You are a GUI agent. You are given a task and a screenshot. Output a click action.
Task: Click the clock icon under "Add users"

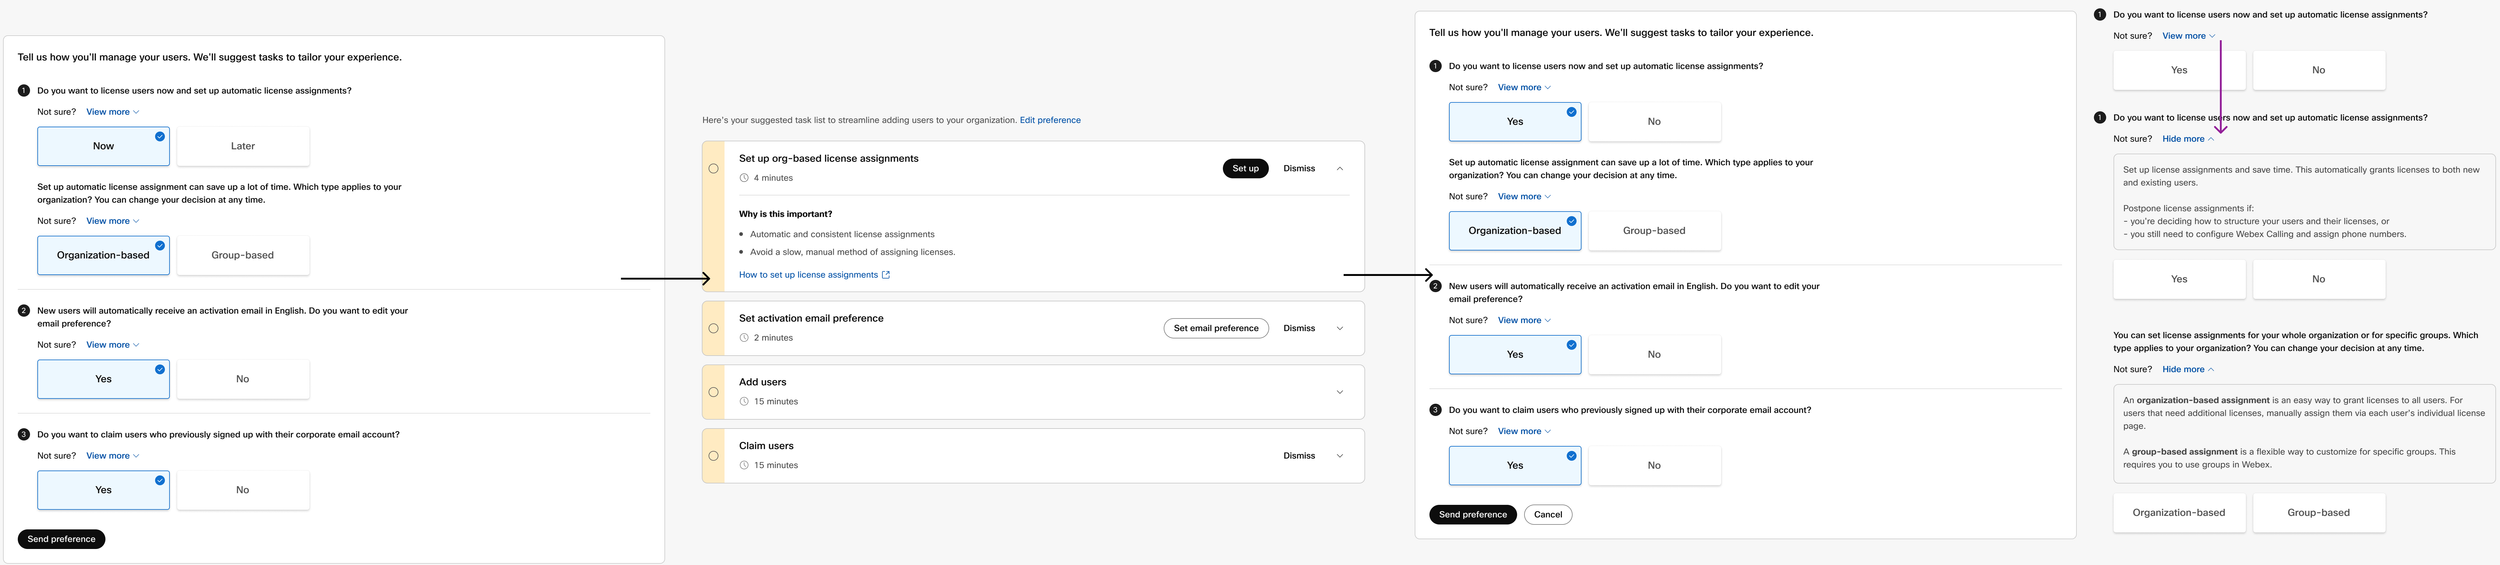(744, 402)
